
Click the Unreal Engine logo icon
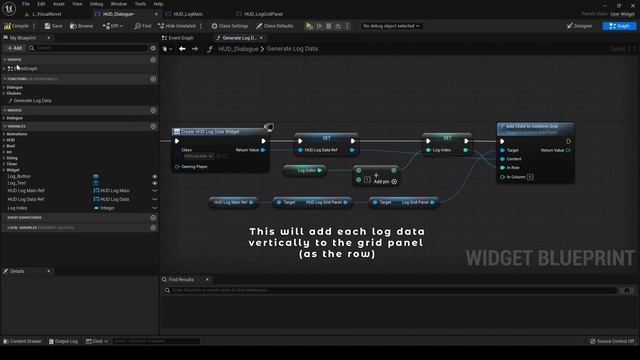tap(9, 8)
